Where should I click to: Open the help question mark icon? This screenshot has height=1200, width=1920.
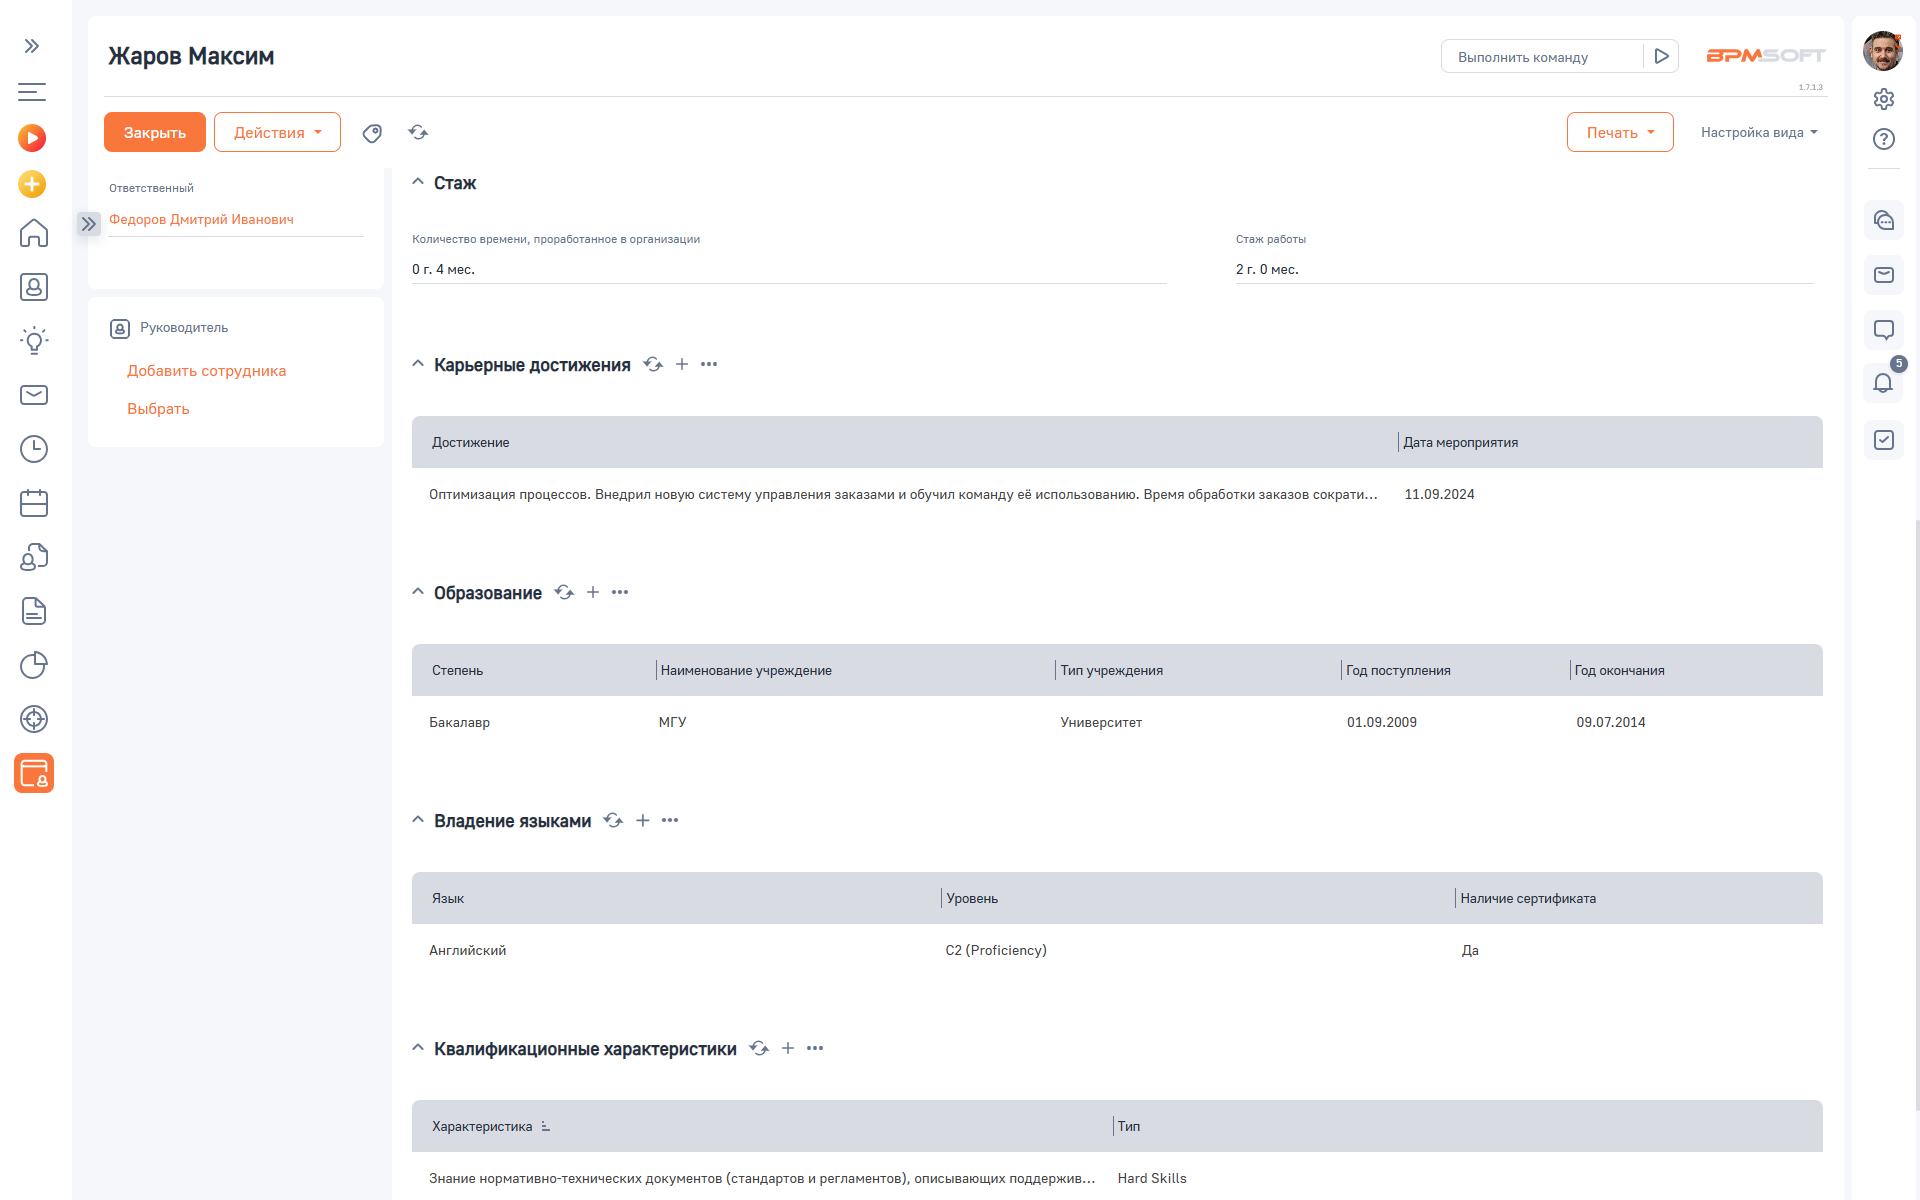[x=1884, y=139]
